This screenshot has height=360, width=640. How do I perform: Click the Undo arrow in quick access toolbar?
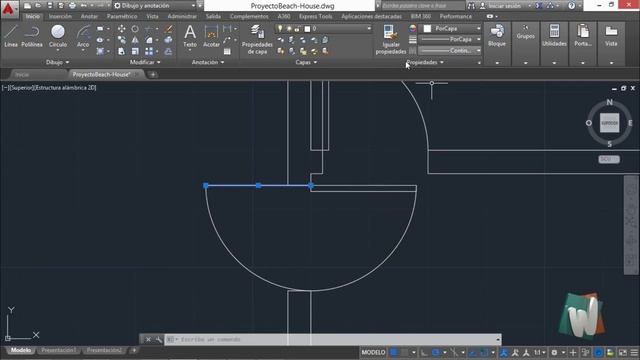click(x=84, y=6)
